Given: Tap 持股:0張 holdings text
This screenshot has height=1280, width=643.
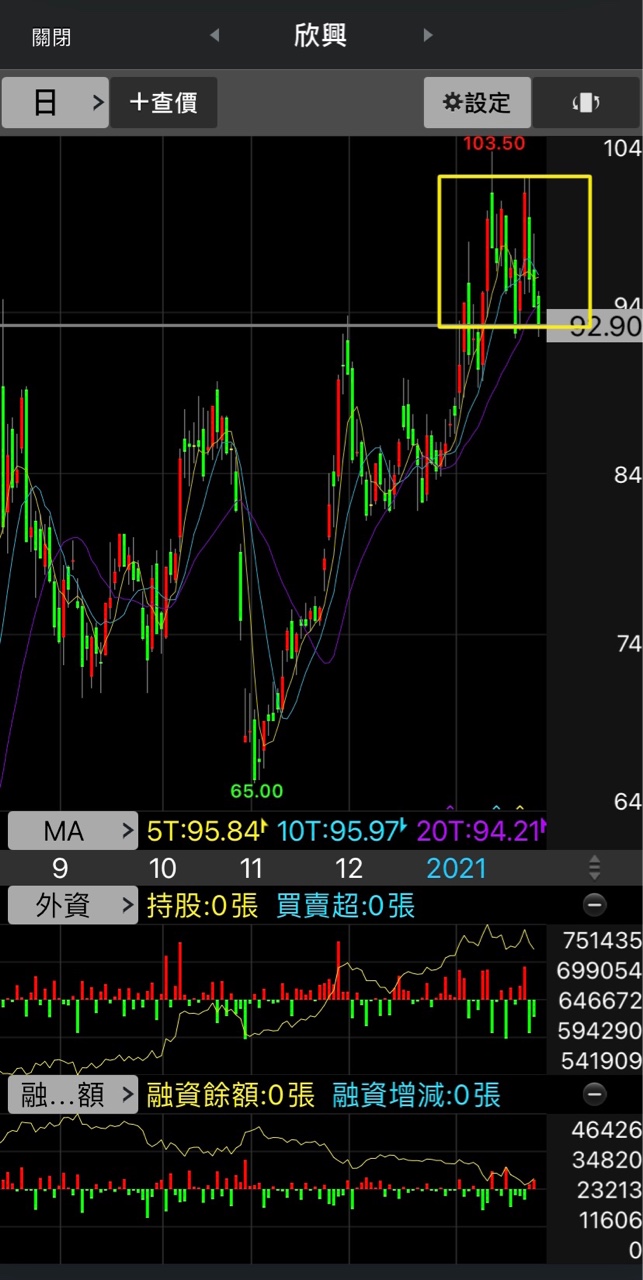Looking at the screenshot, I should [x=202, y=906].
